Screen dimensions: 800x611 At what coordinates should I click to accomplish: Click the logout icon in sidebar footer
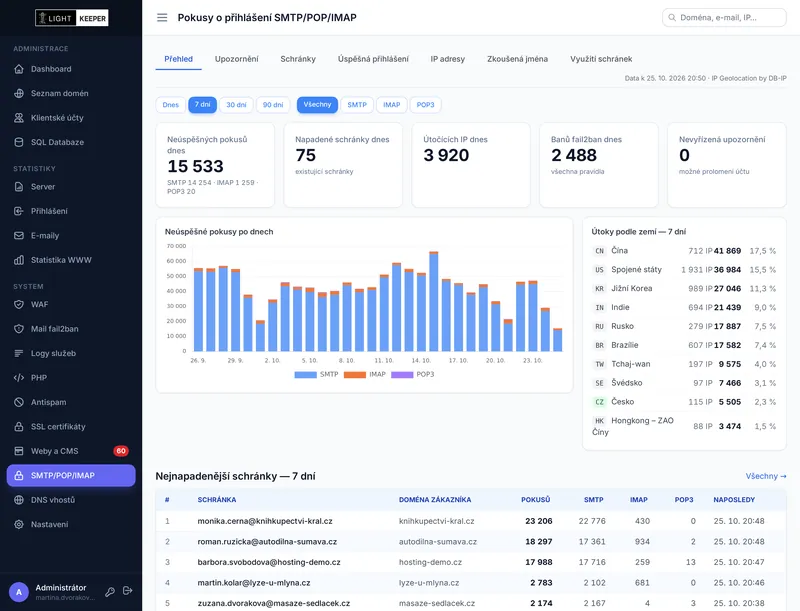click(128, 591)
